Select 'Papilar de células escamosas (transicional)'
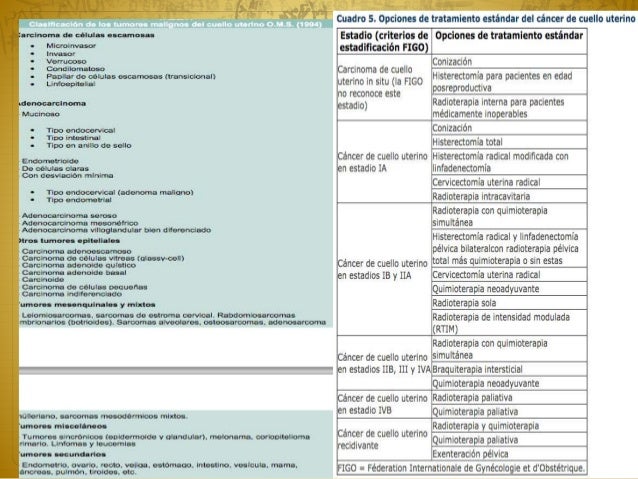The width and height of the screenshot is (638, 479). click(x=131, y=76)
